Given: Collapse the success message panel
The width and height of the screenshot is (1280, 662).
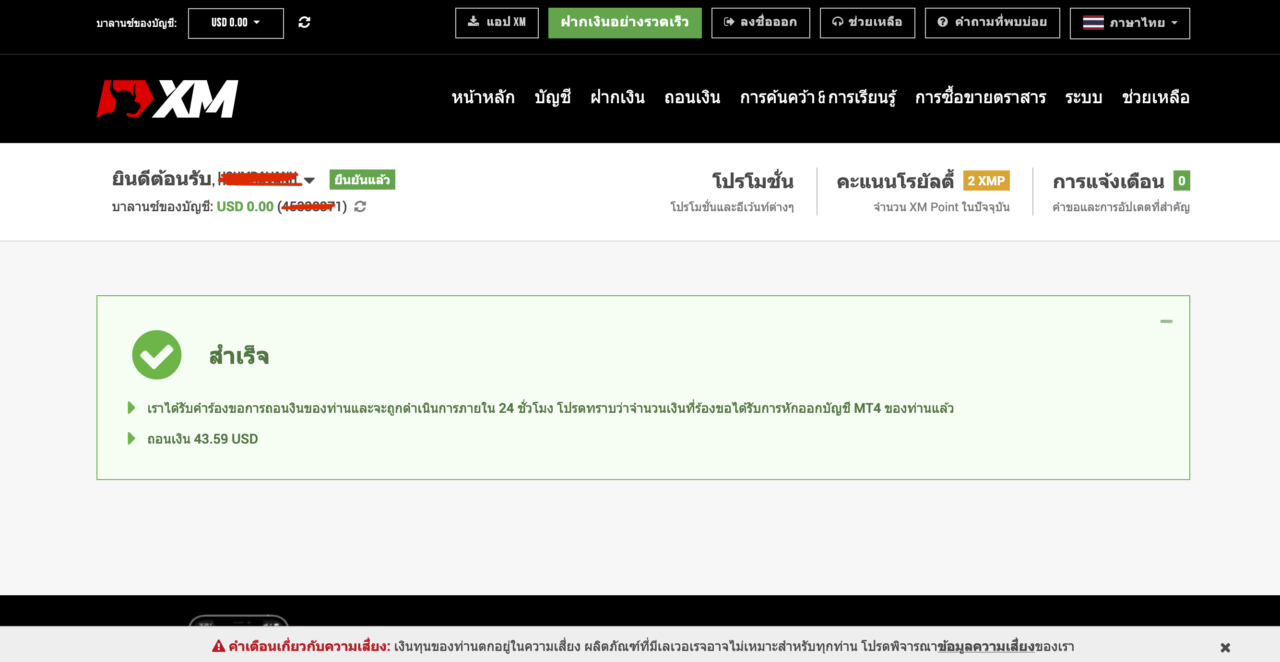Looking at the screenshot, I should tap(1166, 321).
